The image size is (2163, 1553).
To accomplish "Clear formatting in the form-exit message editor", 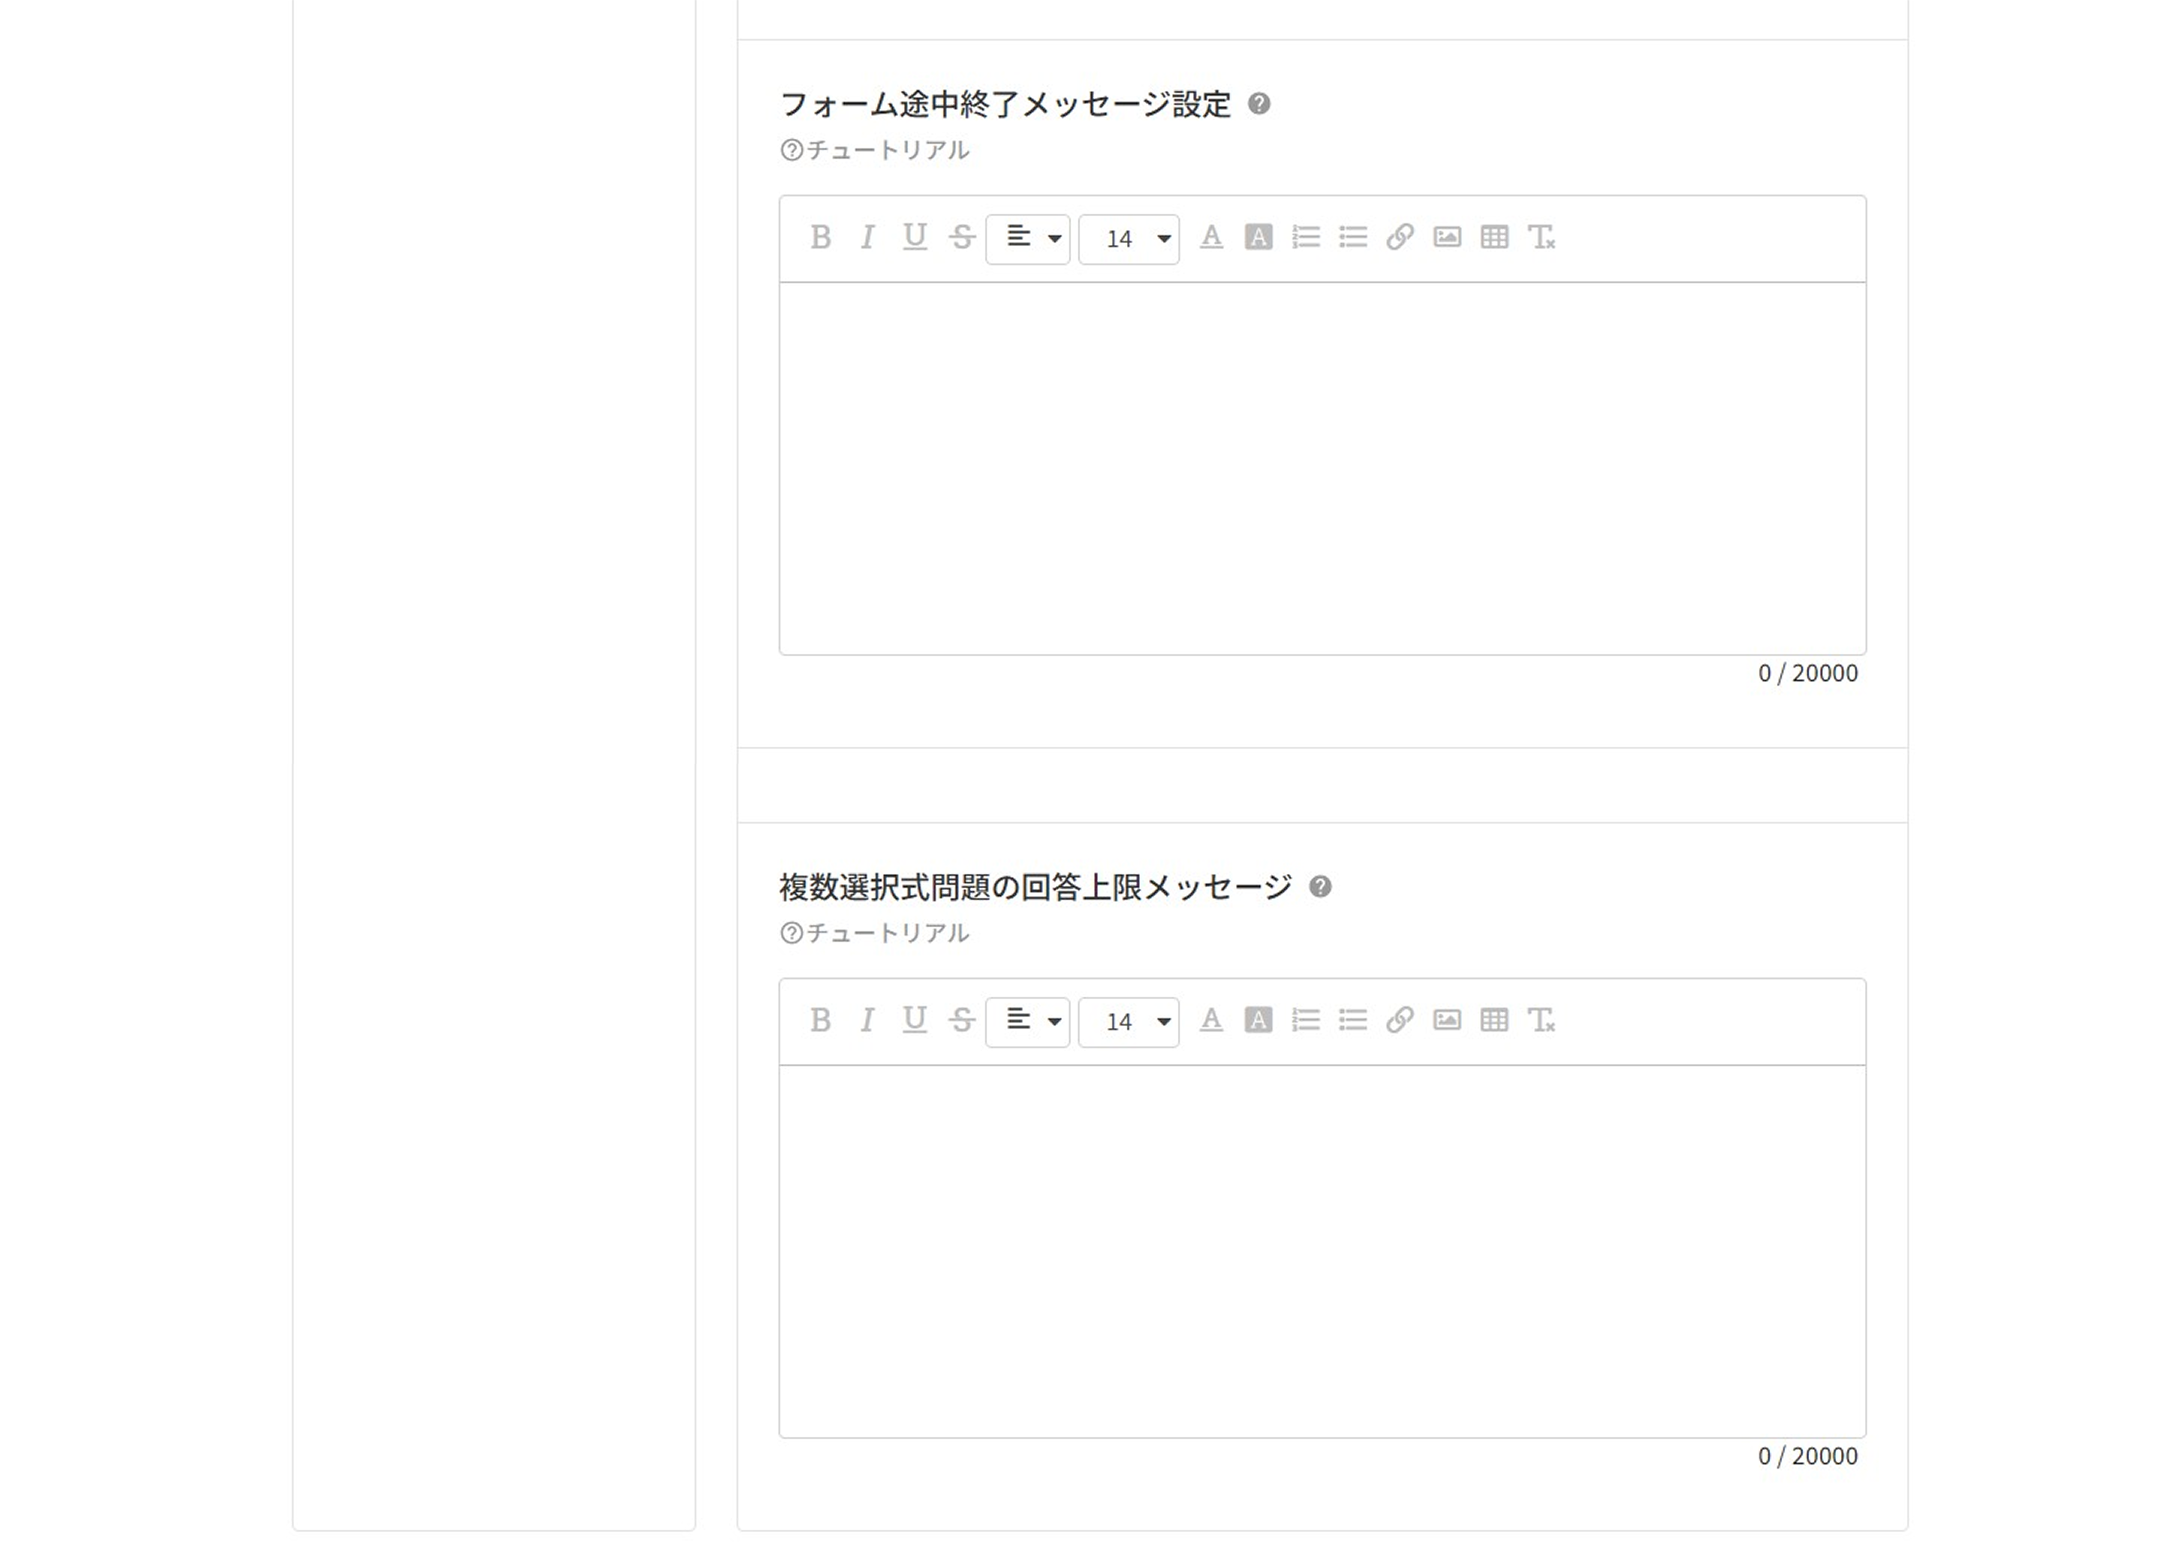I will click(x=1541, y=238).
